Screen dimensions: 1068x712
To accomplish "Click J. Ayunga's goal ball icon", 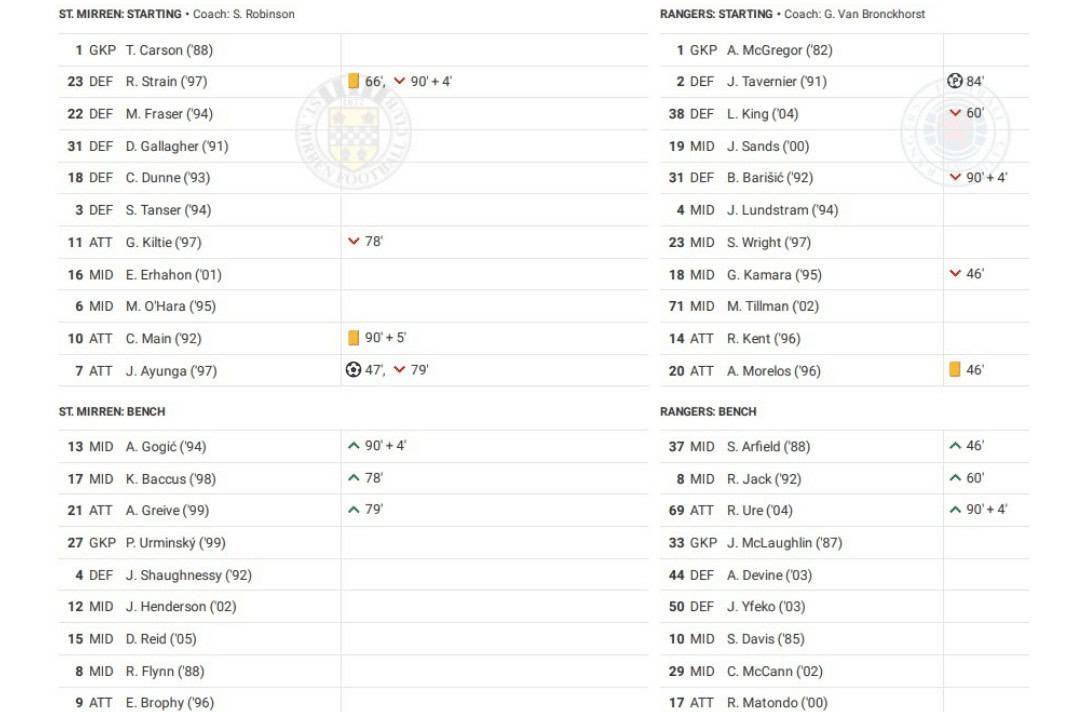I will point(353,370).
